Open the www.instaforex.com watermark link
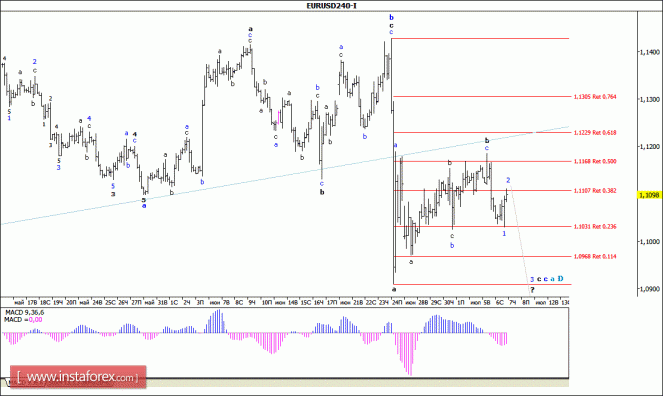This screenshot has width=663, height=396. (x=78, y=377)
